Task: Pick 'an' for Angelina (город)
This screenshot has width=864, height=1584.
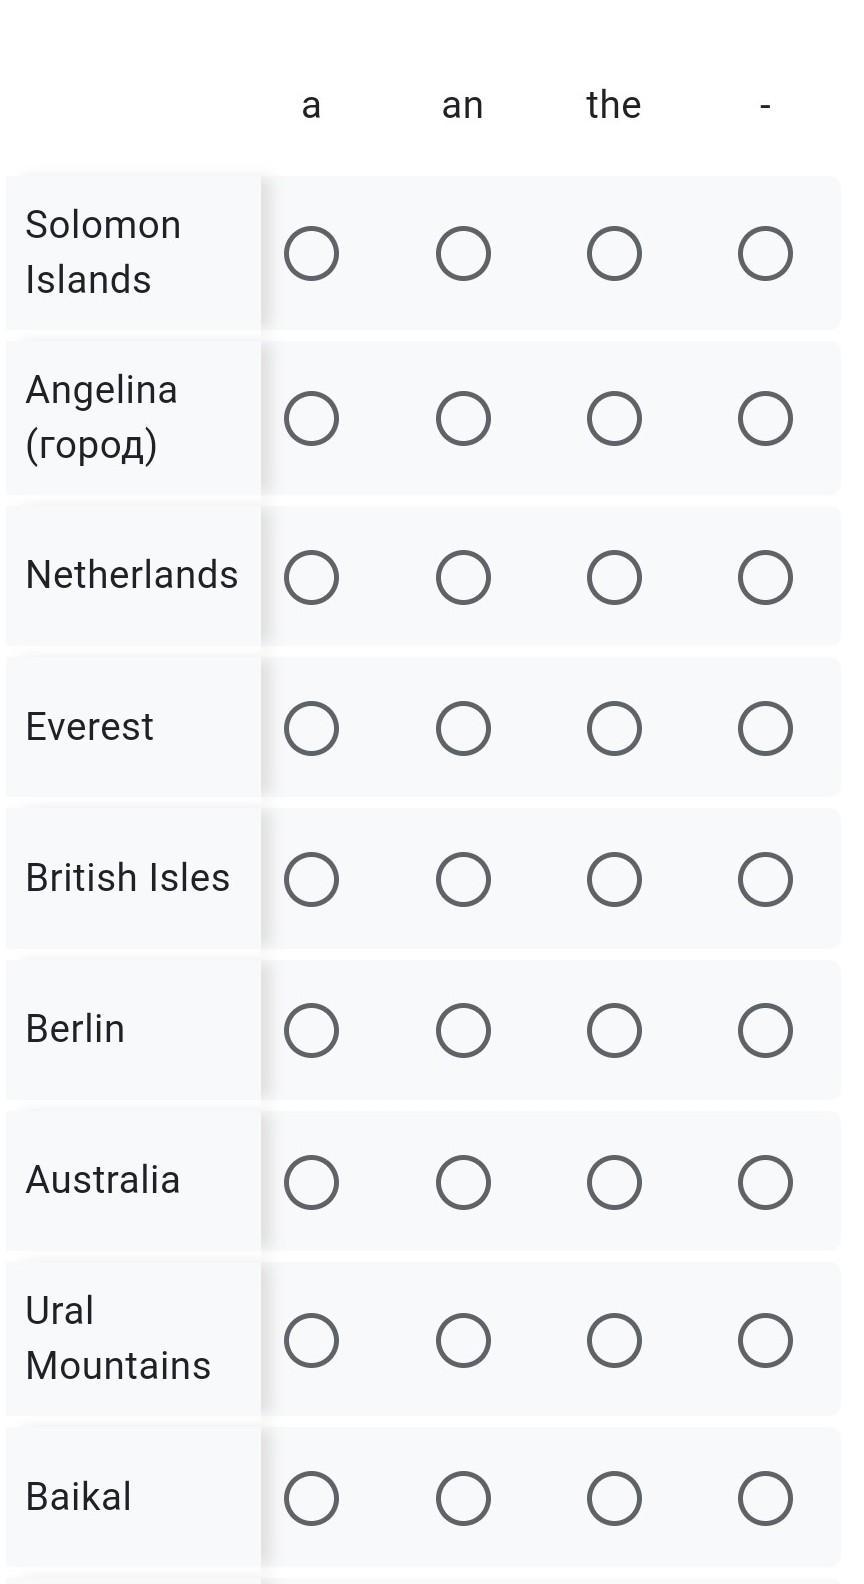Action: pyautogui.click(x=463, y=418)
